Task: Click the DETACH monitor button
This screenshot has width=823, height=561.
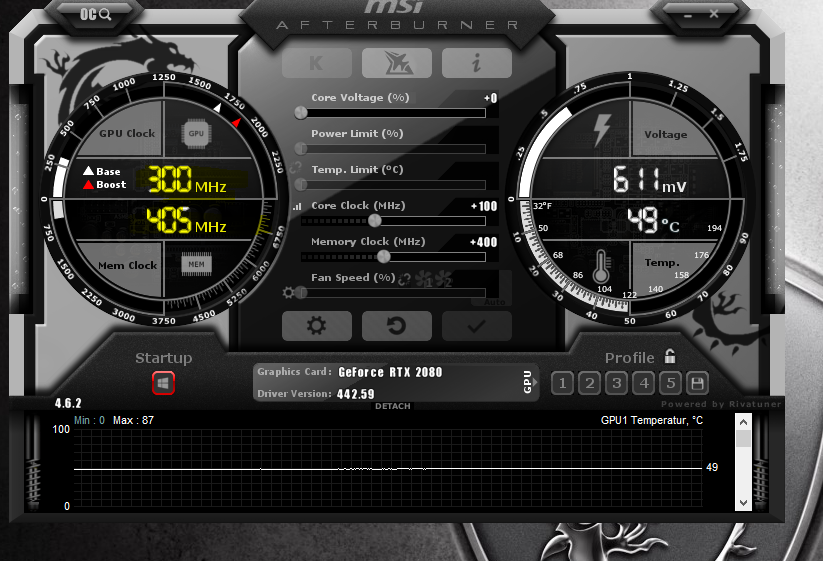Action: click(x=393, y=406)
